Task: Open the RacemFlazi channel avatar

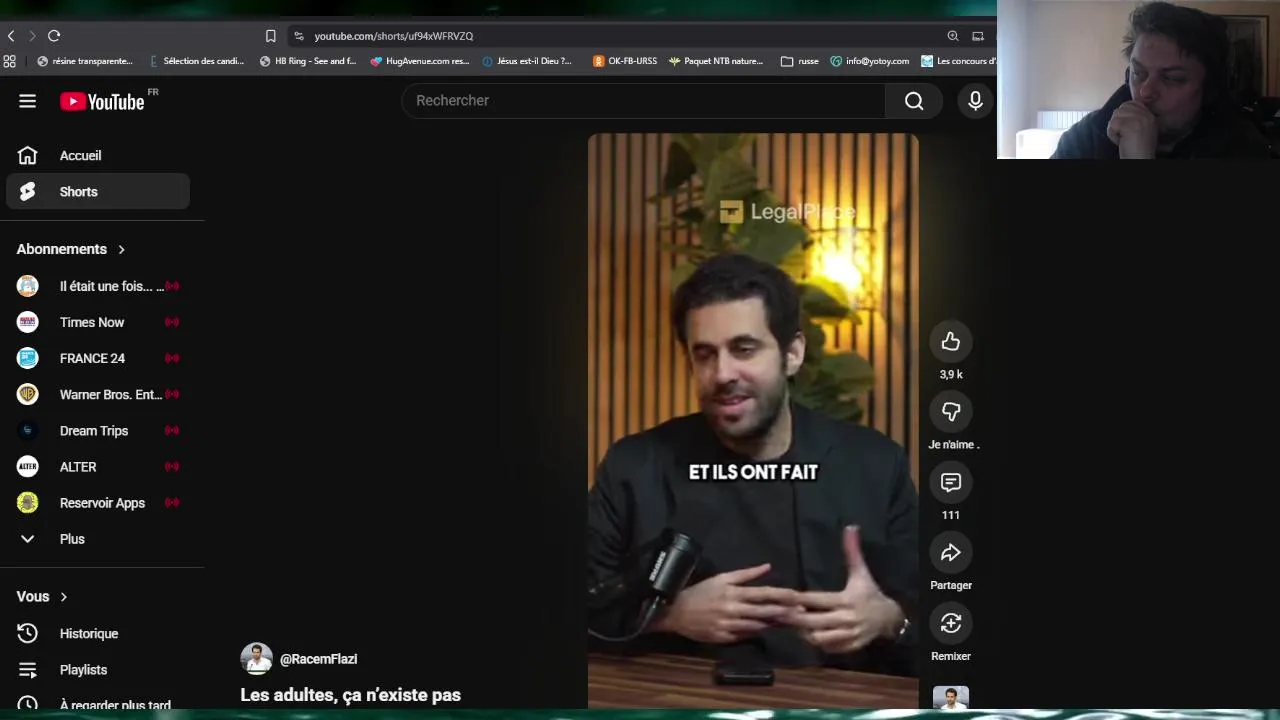Action: coord(257,659)
